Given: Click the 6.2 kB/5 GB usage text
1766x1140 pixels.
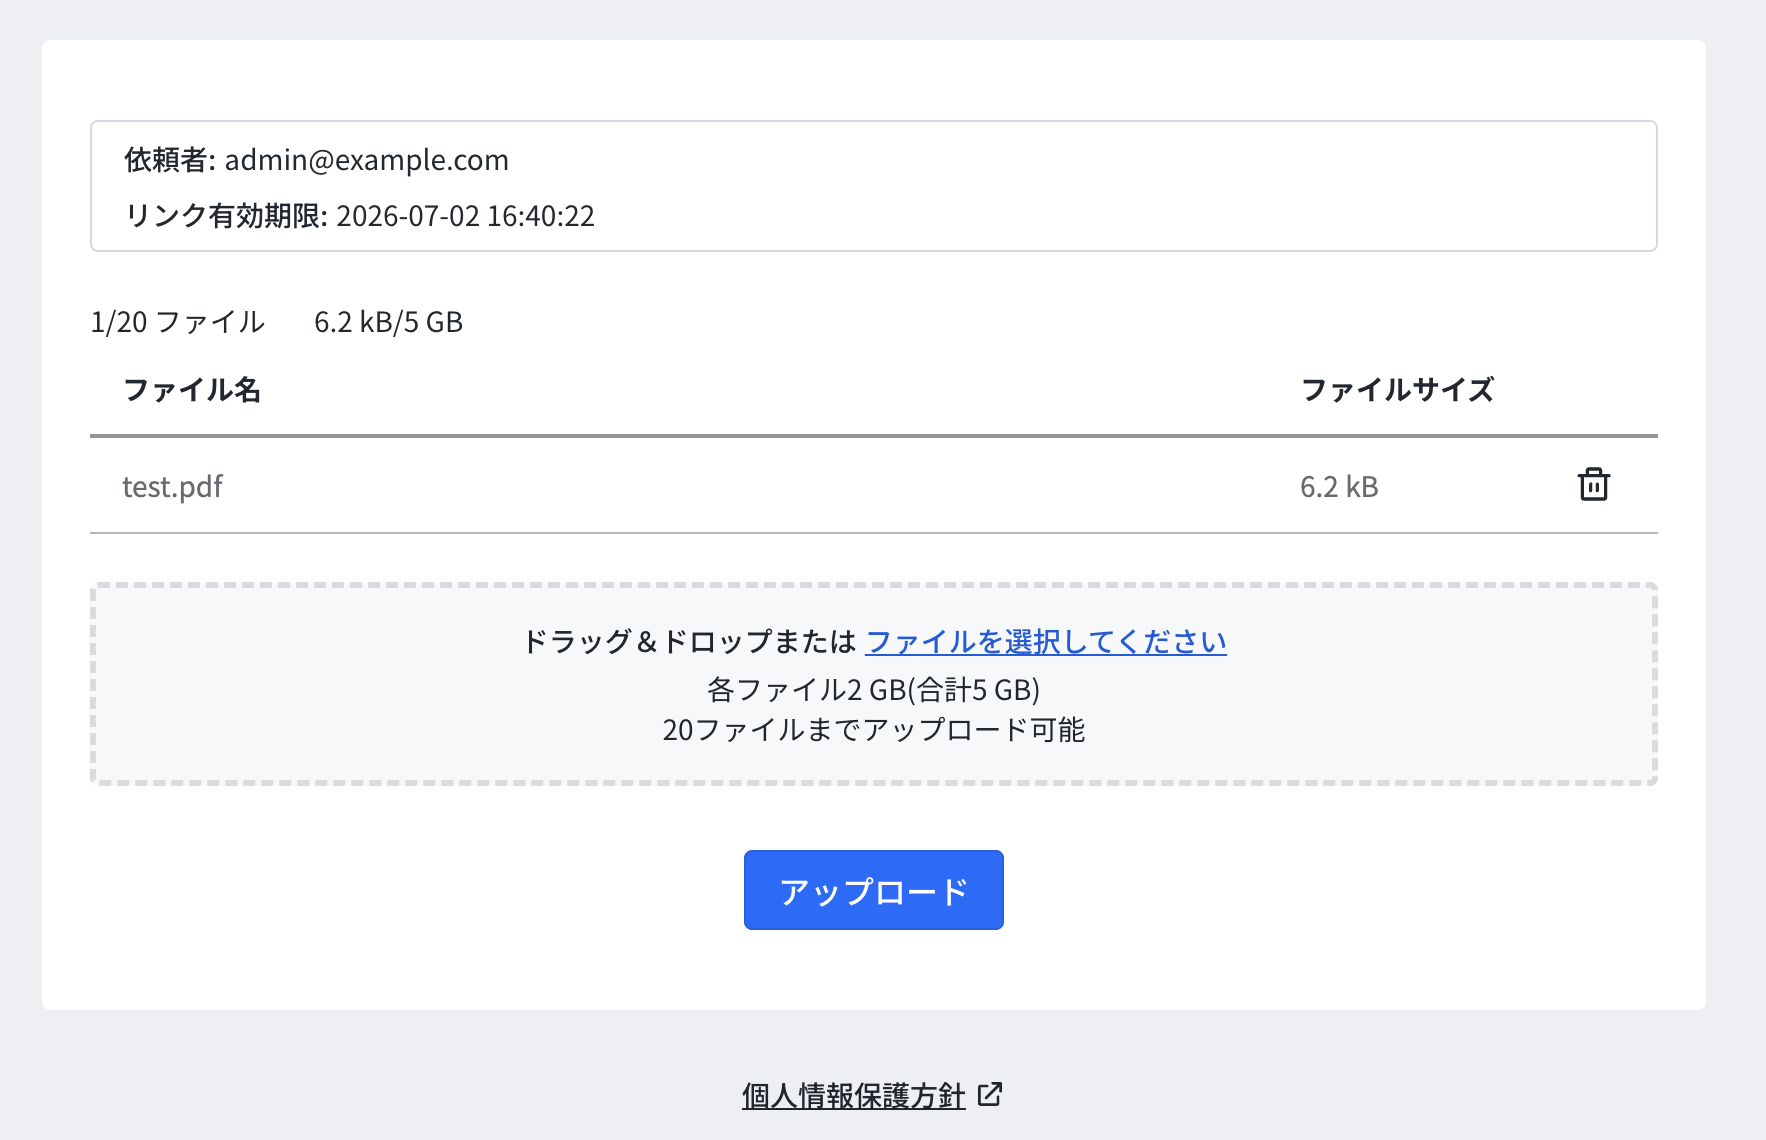Looking at the screenshot, I should click(388, 322).
